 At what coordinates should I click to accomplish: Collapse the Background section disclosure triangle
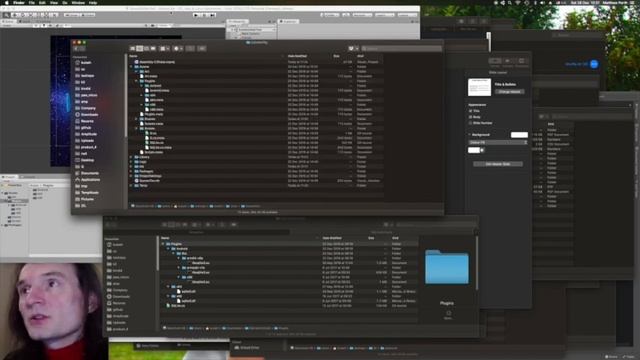point(470,135)
